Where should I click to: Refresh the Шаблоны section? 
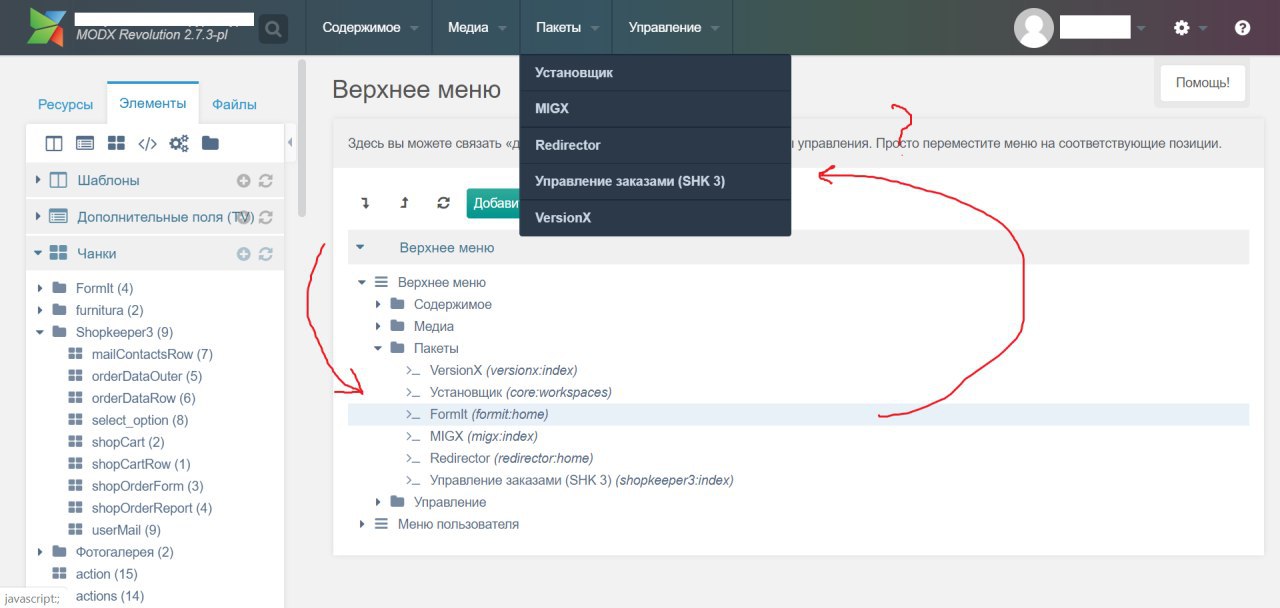[x=265, y=181]
